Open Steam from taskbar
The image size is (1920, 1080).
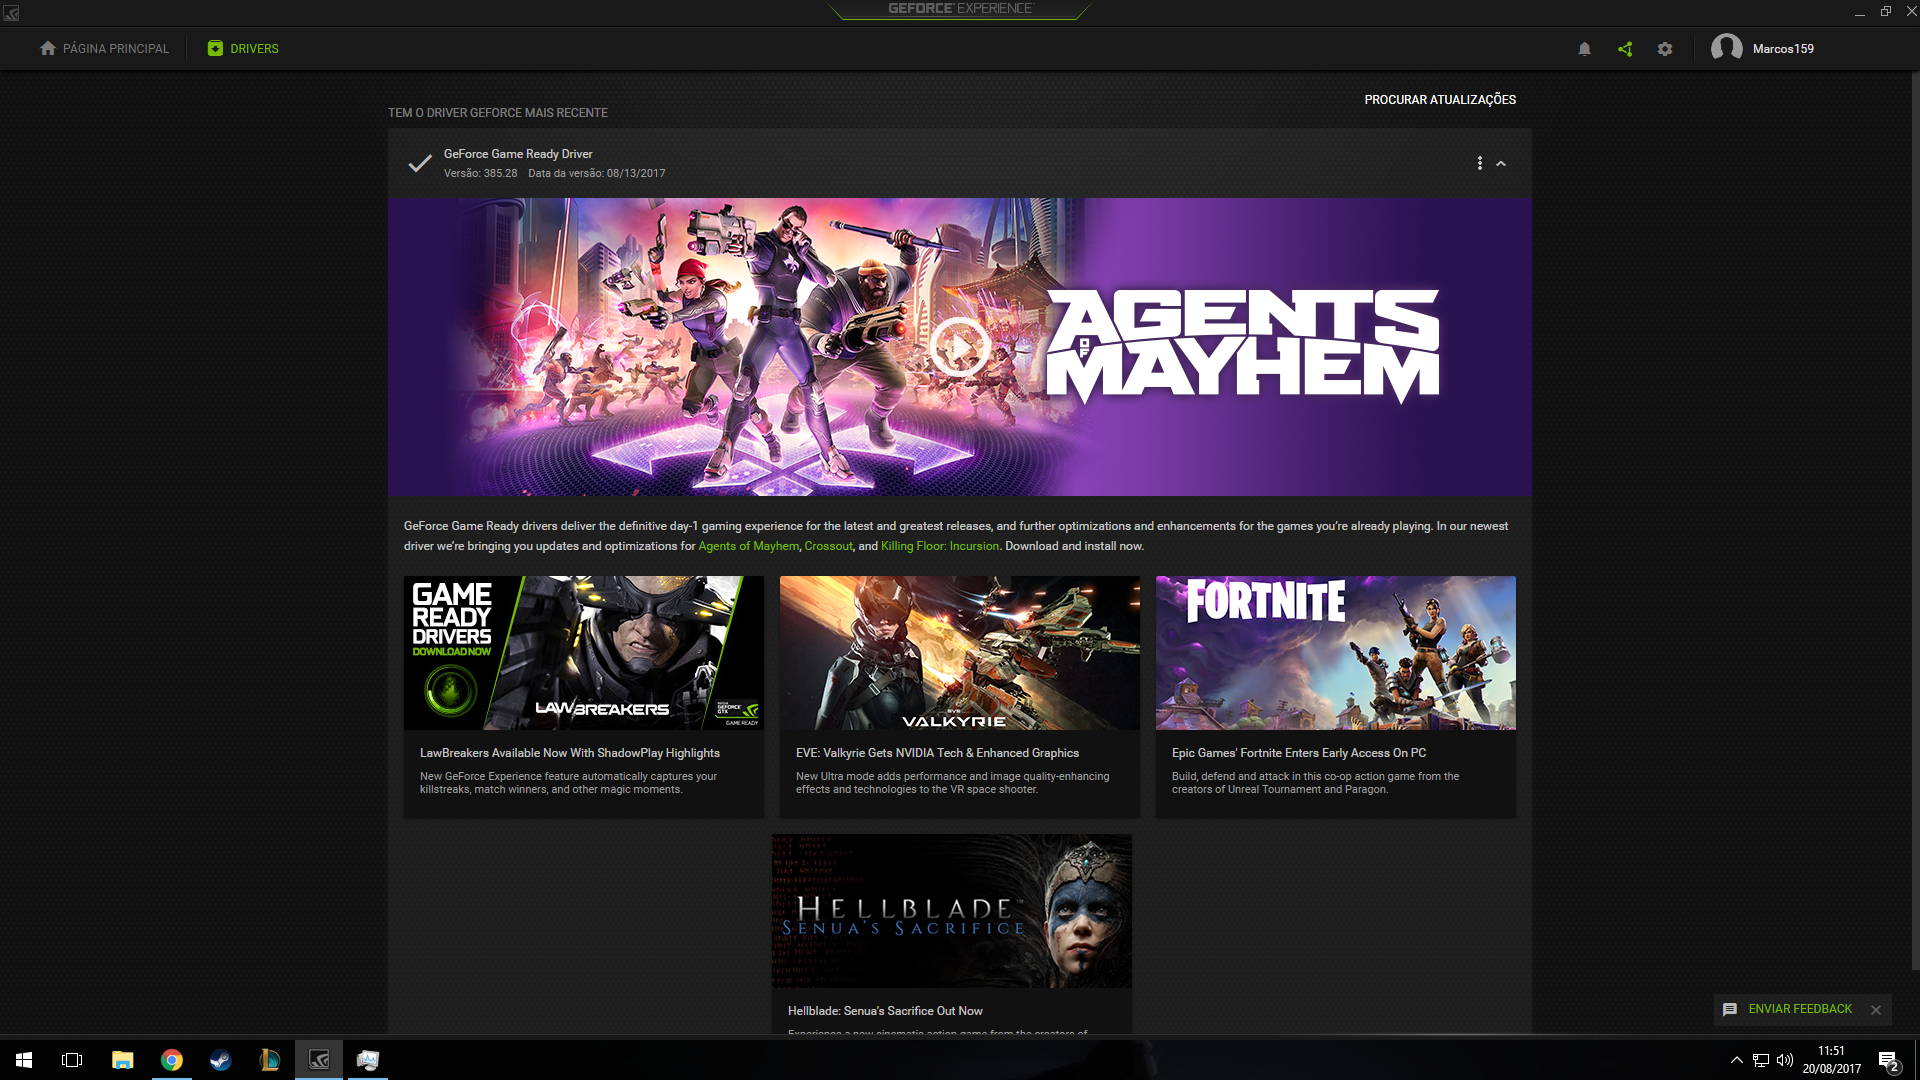(x=220, y=1060)
